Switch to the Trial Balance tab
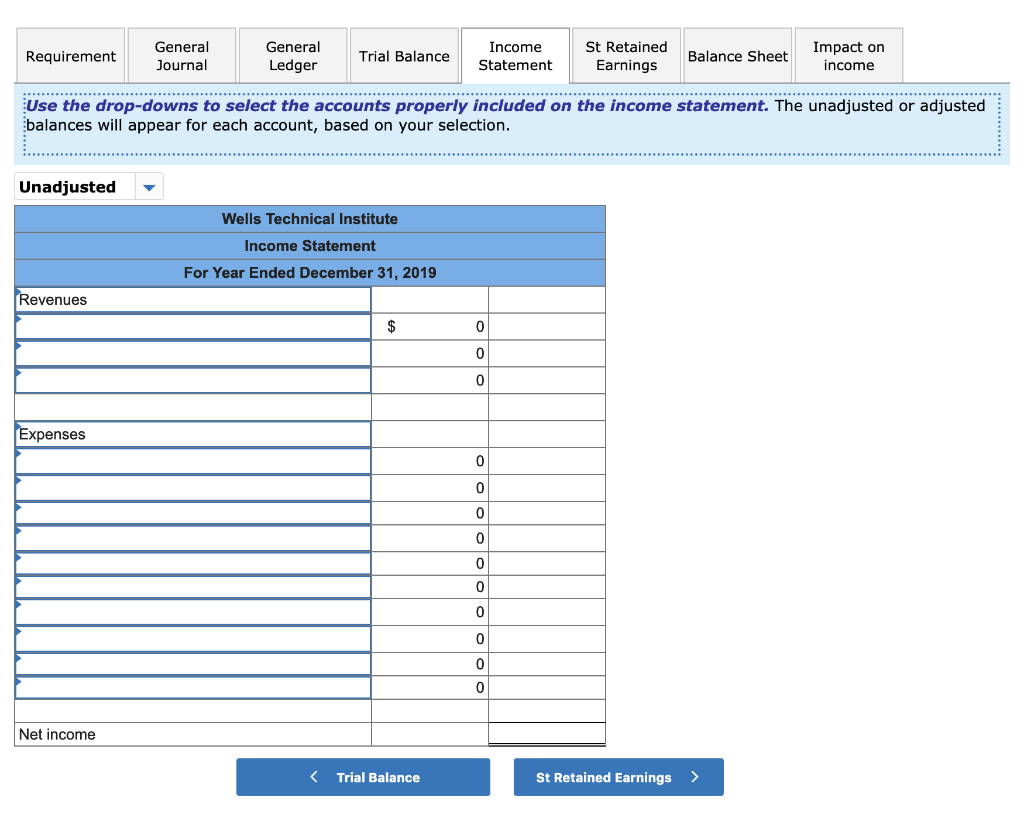Viewport: 1024px width, 818px height. [404, 55]
